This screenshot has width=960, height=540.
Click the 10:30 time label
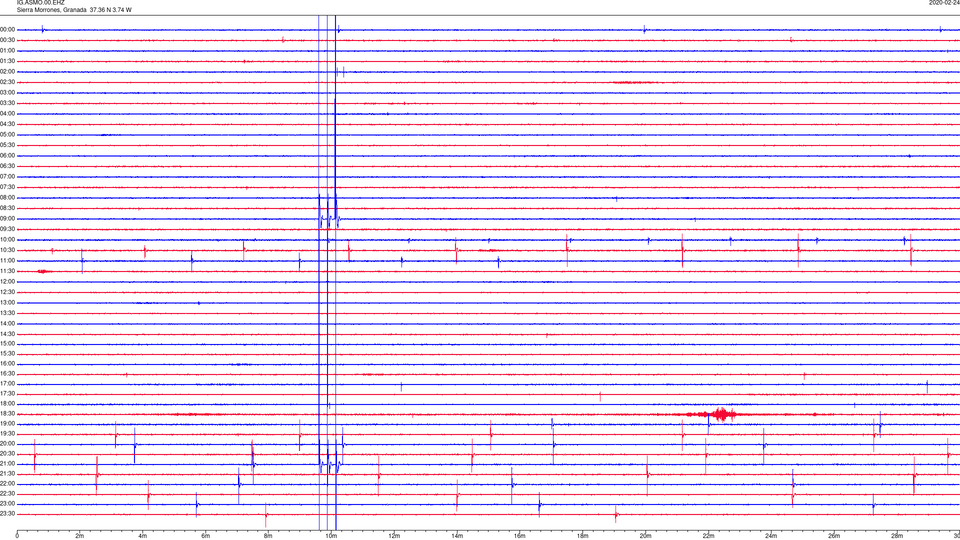[x=8, y=250]
